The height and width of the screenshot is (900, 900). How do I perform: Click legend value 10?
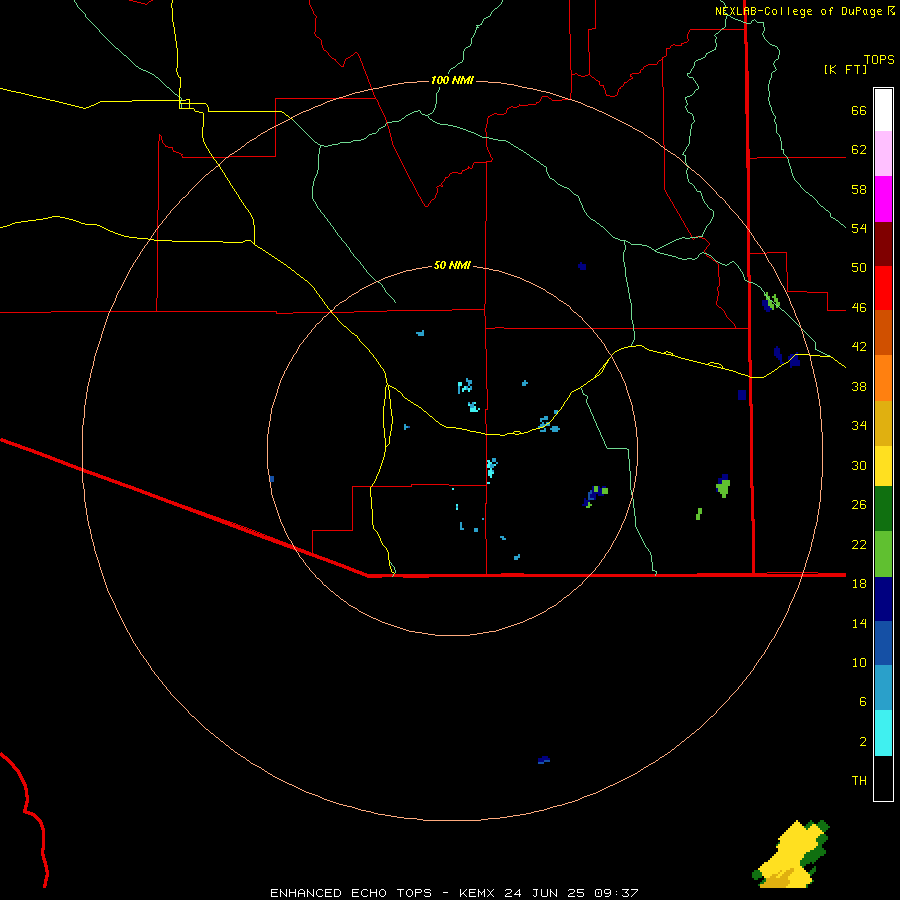[x=859, y=662]
